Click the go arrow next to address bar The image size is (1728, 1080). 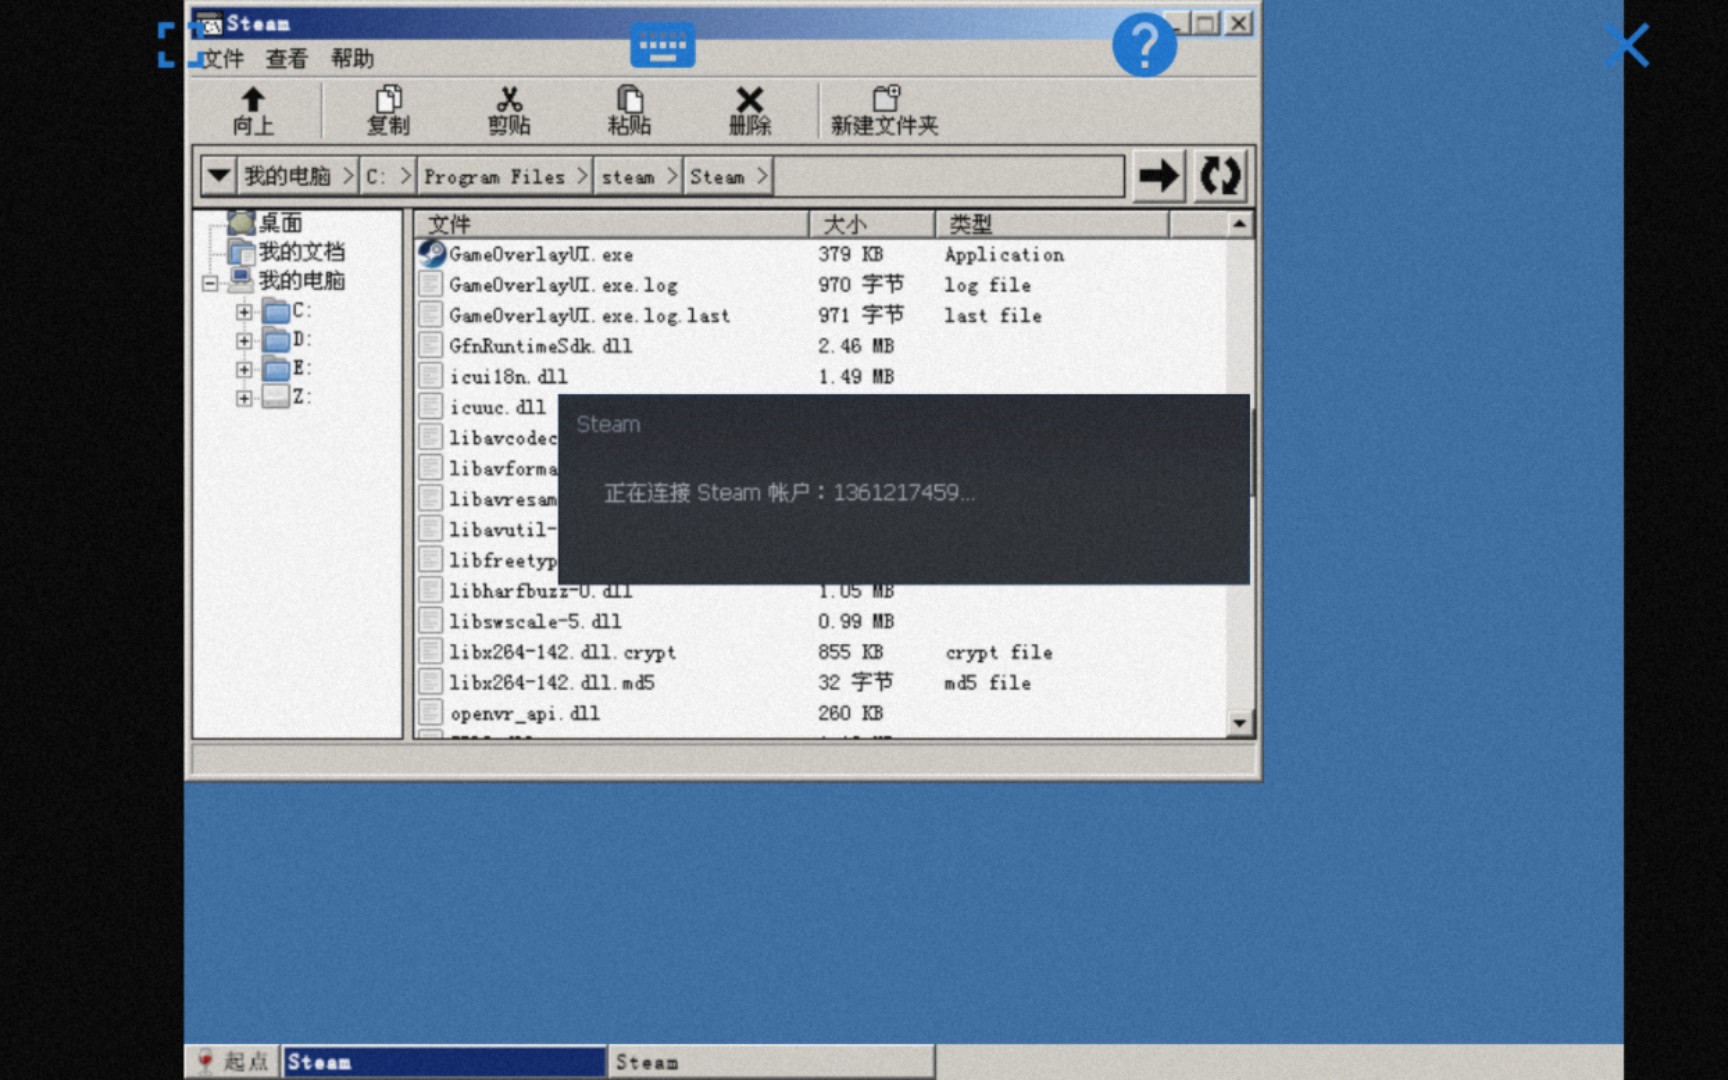tap(1159, 176)
